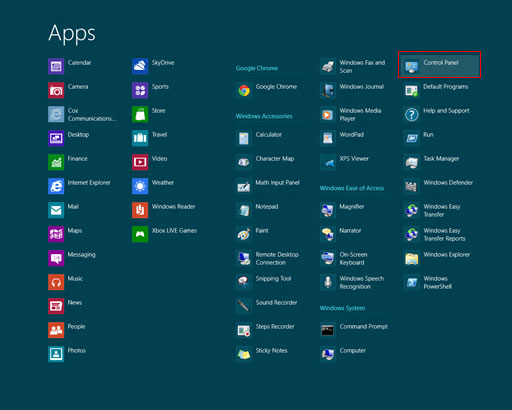The height and width of the screenshot is (410, 512).
Task: Open the Calendar app icon
Action: coord(56,66)
